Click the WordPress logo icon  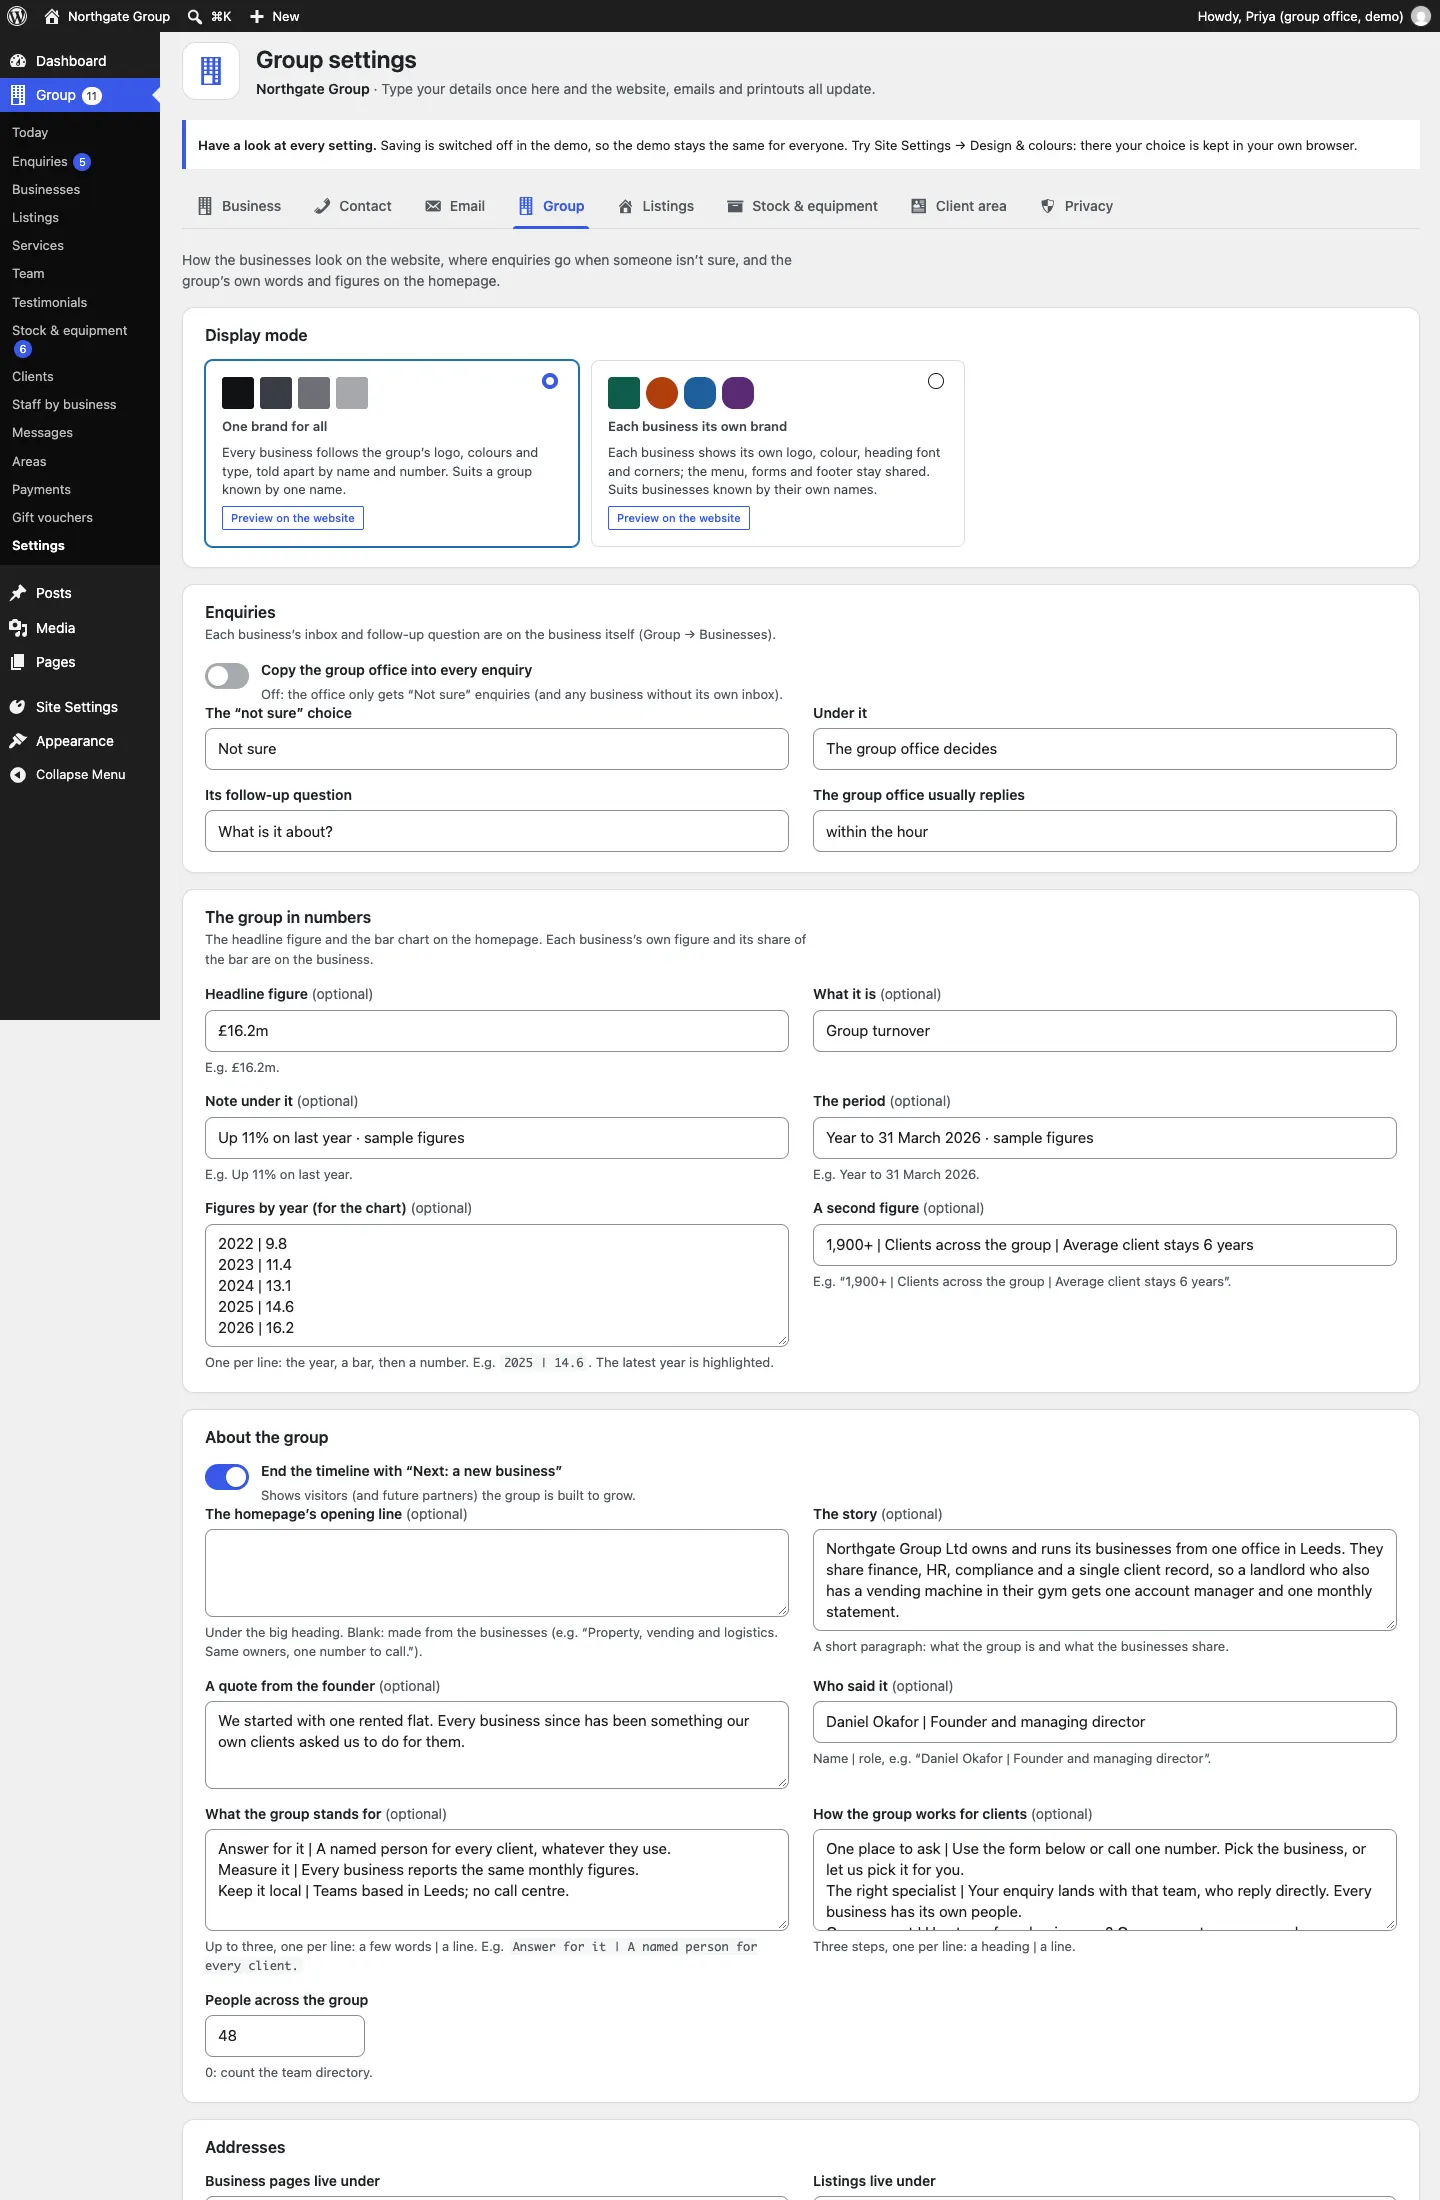pos(17,16)
